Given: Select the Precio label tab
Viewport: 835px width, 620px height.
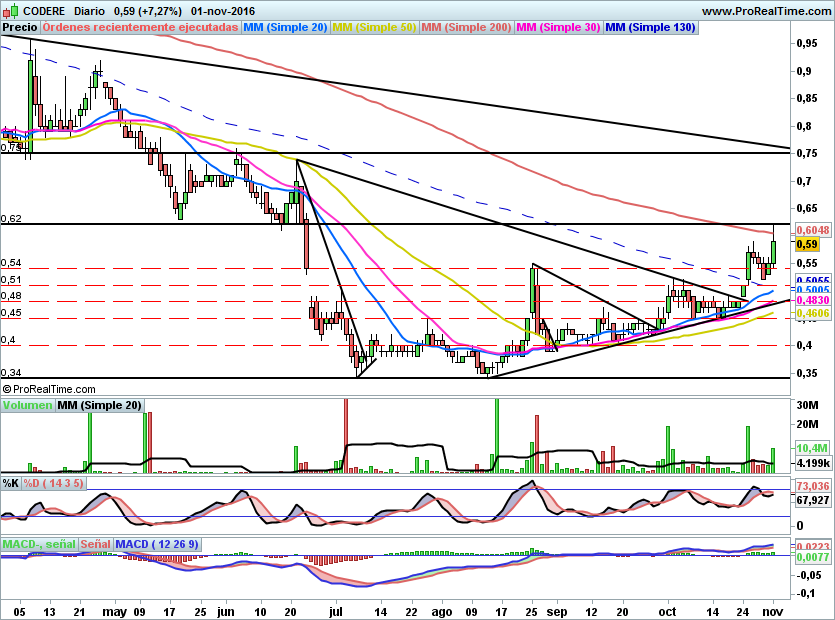Looking at the screenshot, I should click(20, 27).
